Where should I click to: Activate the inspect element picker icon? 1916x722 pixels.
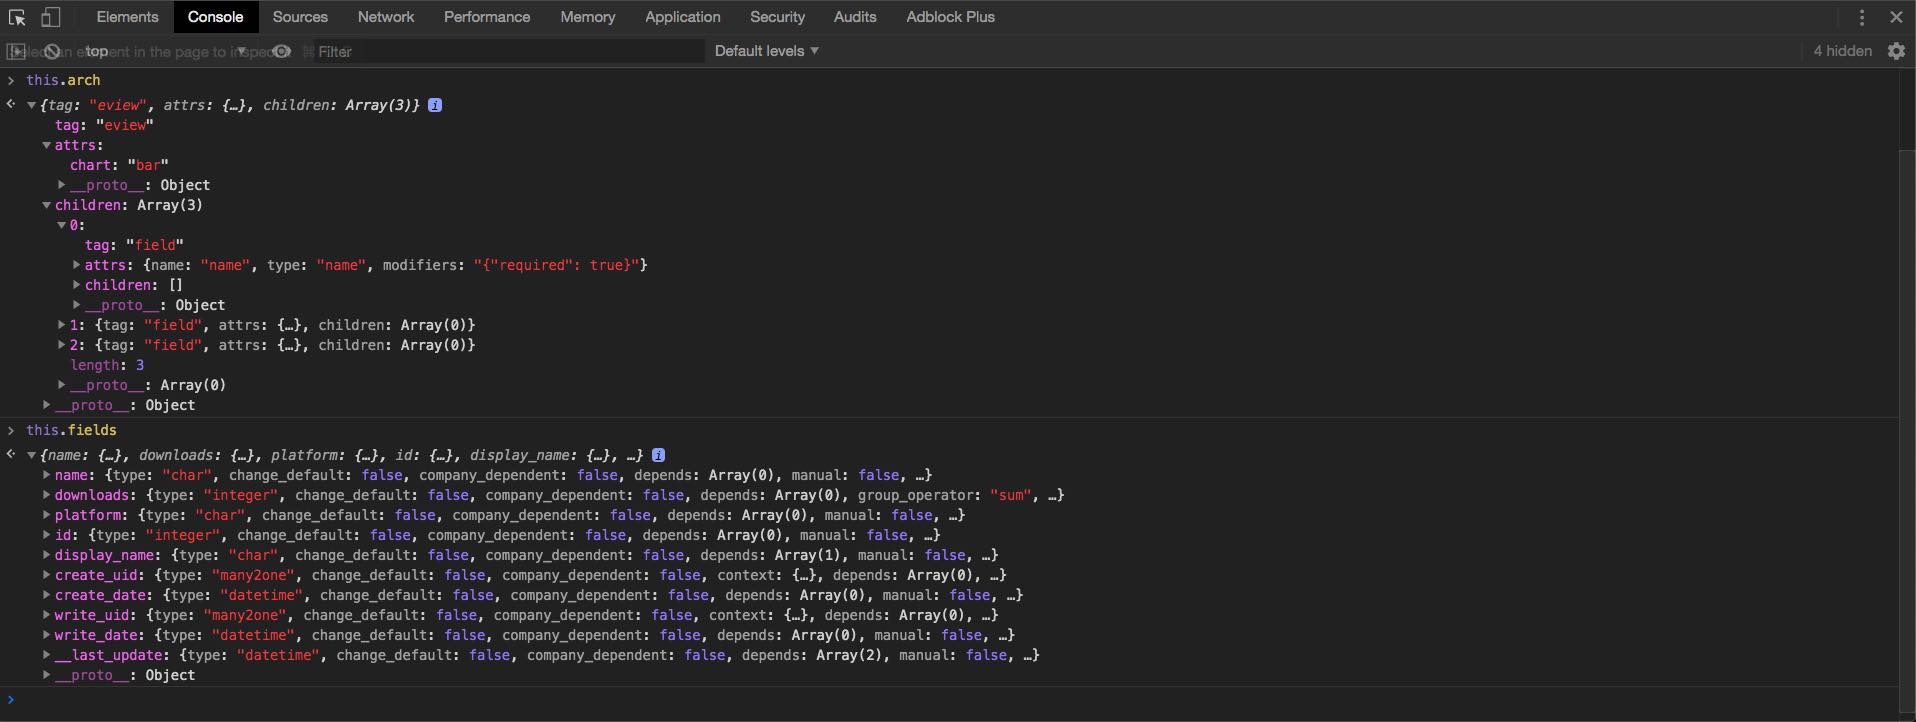click(x=17, y=17)
